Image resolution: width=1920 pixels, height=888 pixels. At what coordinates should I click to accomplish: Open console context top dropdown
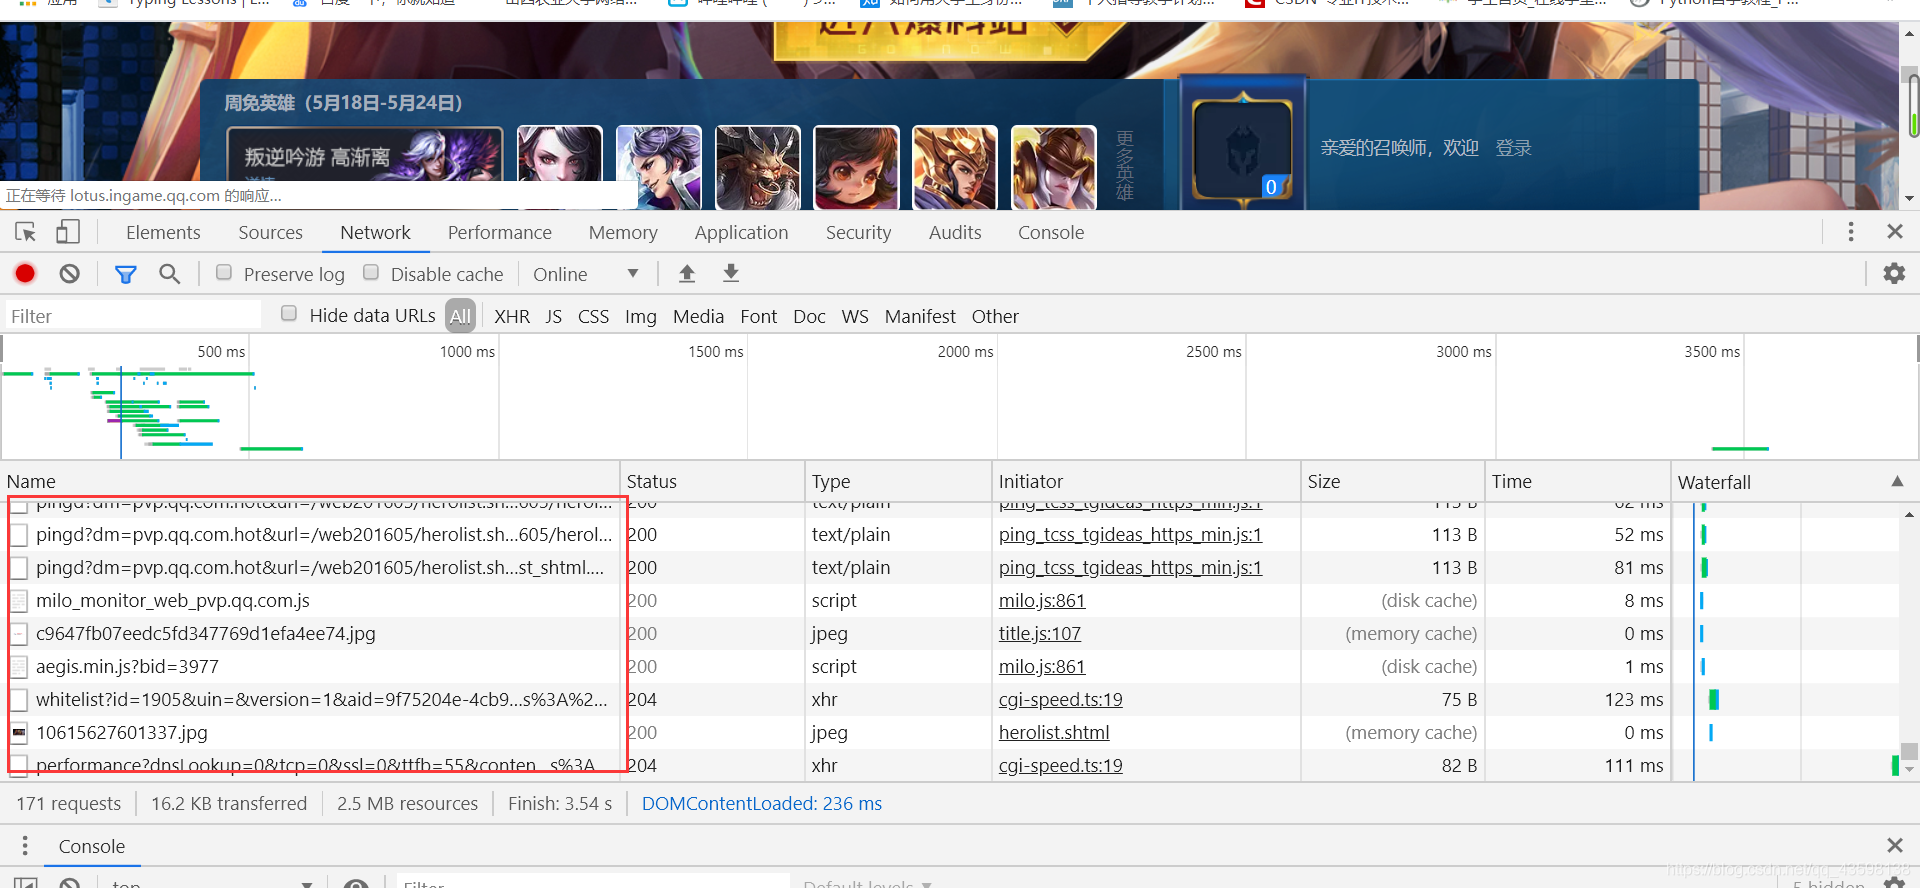(212, 883)
